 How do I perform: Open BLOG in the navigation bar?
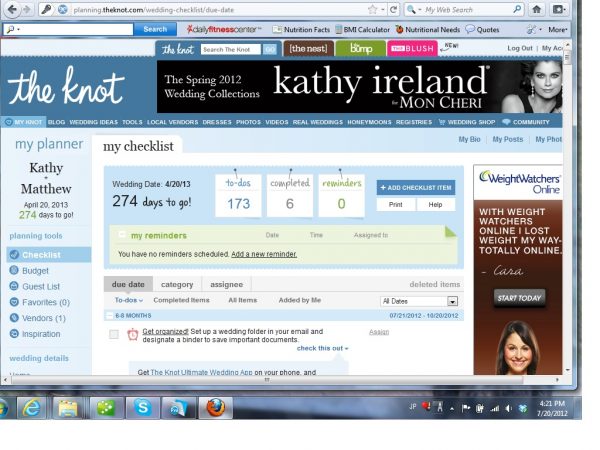click(x=56, y=122)
